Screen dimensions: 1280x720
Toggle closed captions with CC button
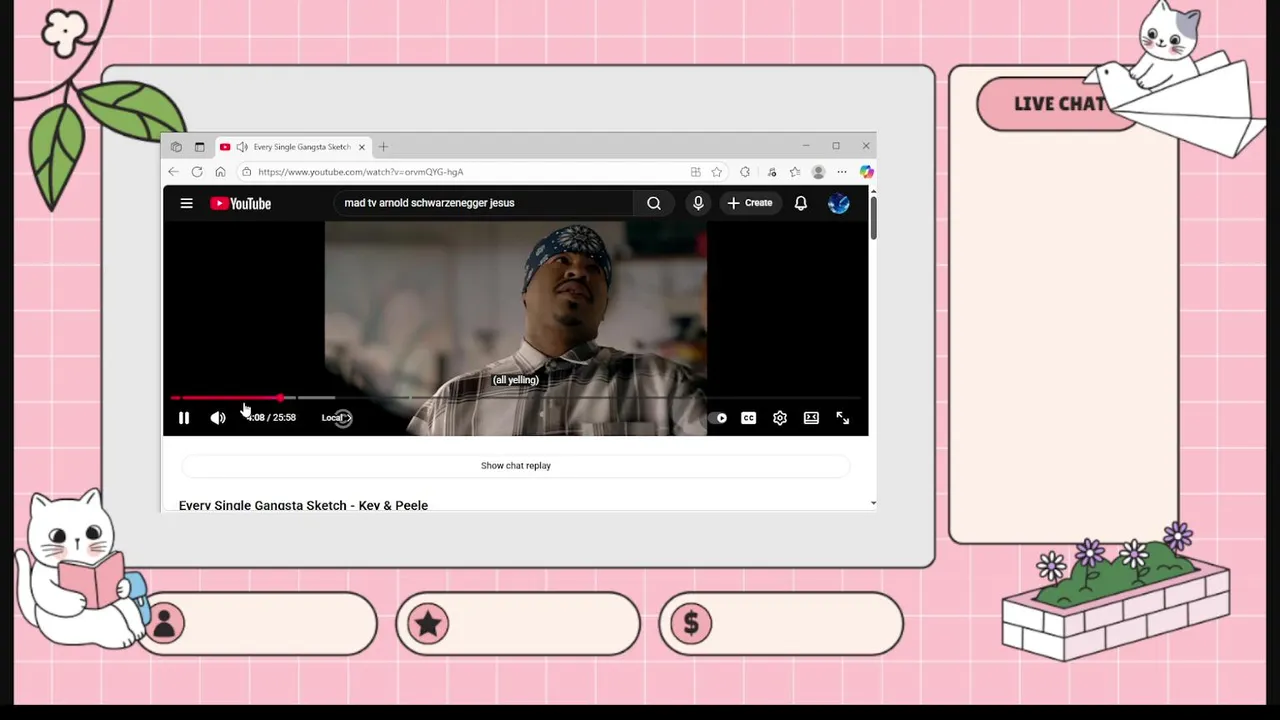point(749,418)
